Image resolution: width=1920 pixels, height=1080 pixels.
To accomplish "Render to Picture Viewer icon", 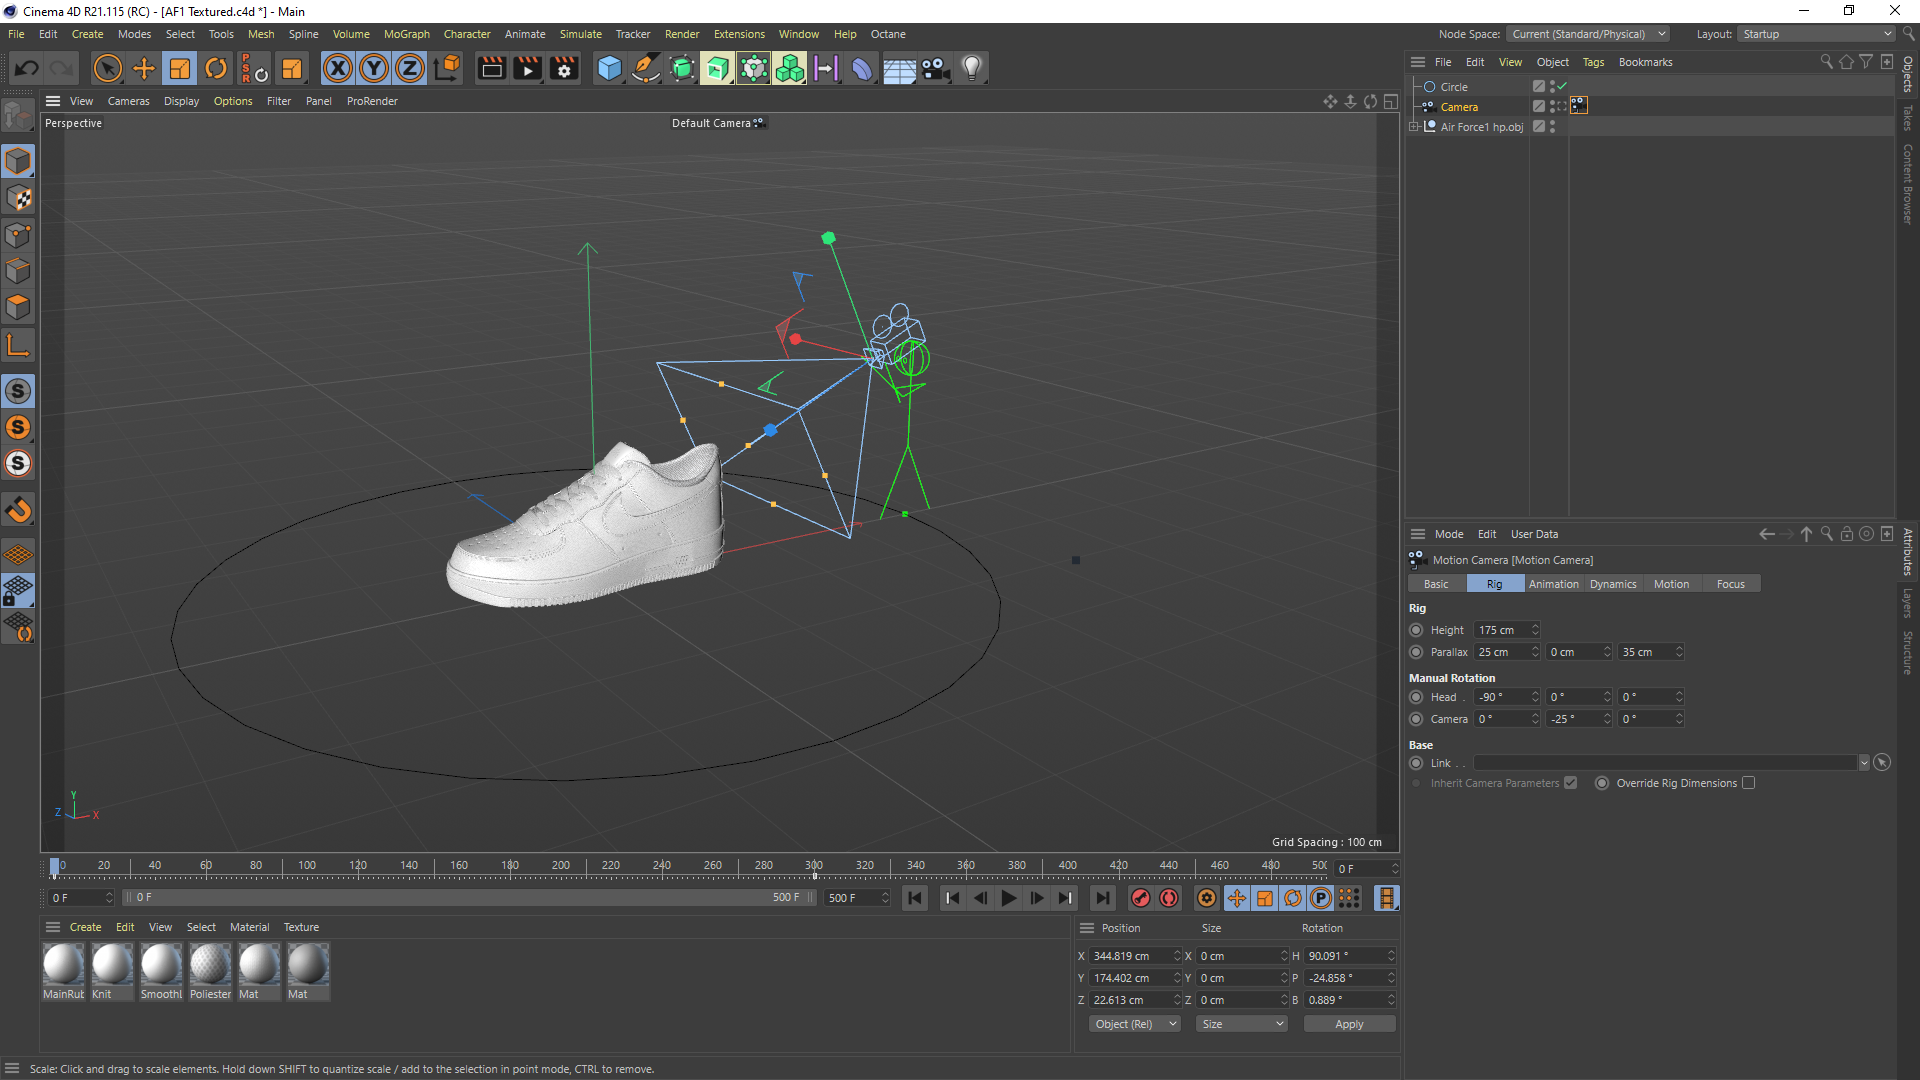I will pos(527,68).
